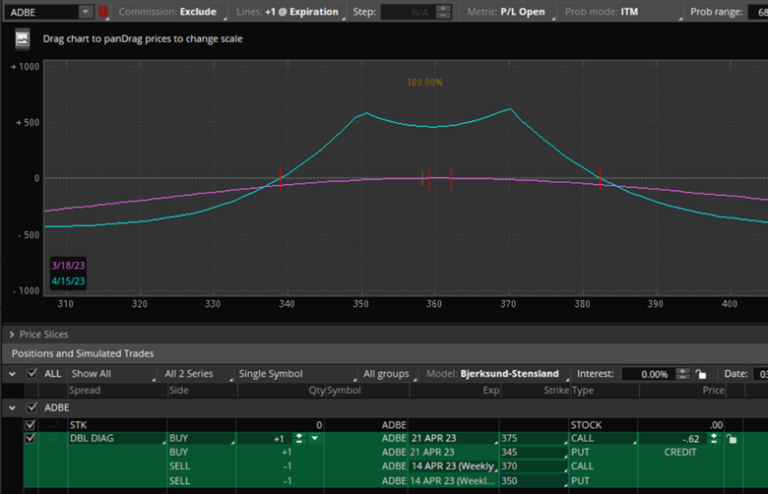This screenshot has width=768, height=494.
Task: Click the Spread column header
Action: 85,390
